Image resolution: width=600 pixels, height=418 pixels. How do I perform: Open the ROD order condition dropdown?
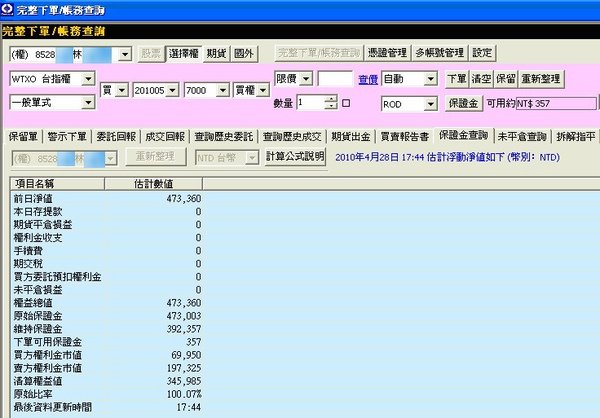click(430, 104)
